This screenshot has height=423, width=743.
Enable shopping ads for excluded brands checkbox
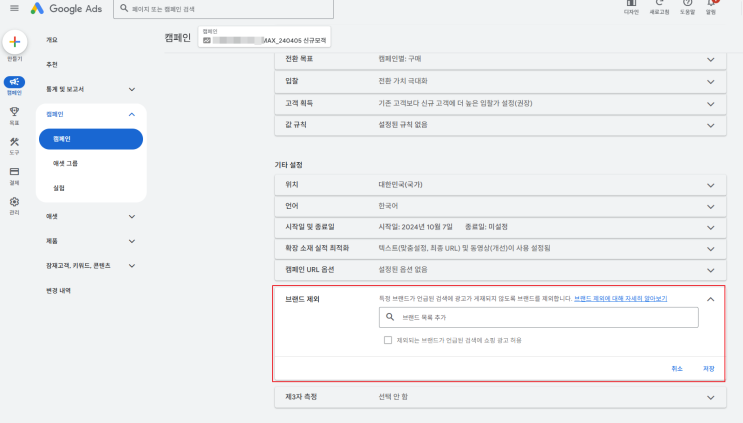[x=388, y=340]
